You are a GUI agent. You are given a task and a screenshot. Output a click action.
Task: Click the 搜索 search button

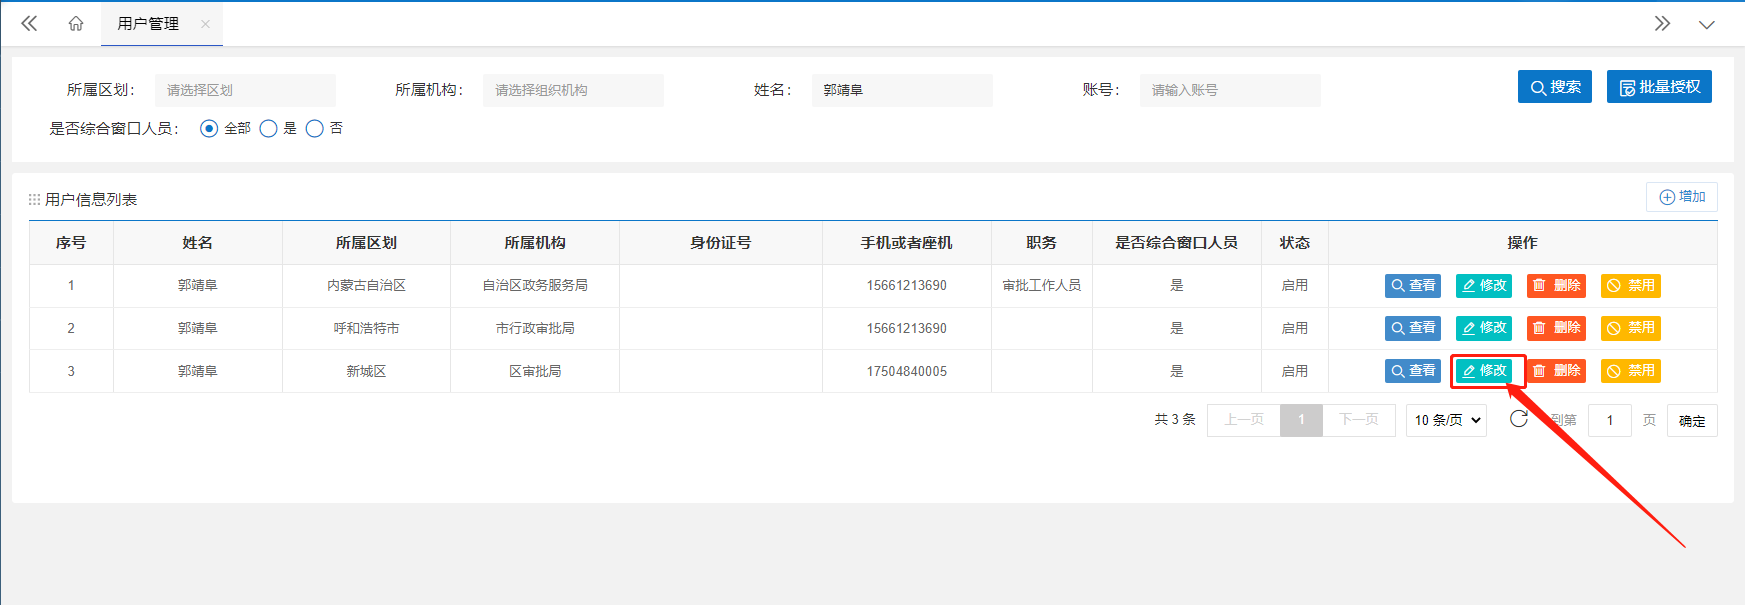[1554, 87]
